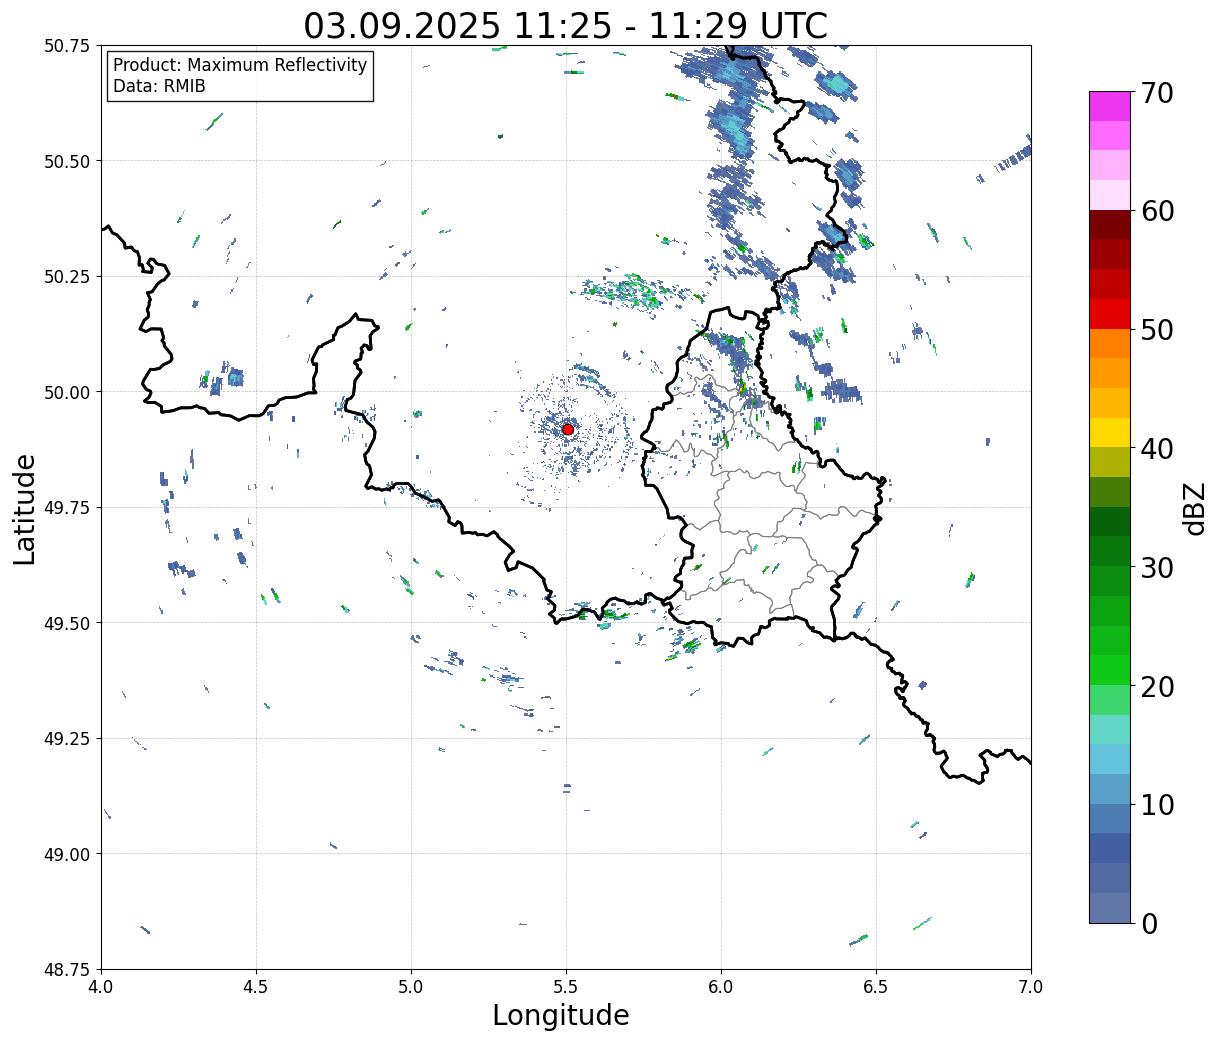Click the latitude tick label 49.00
Screen dimensions: 1219x1040
click(67, 854)
